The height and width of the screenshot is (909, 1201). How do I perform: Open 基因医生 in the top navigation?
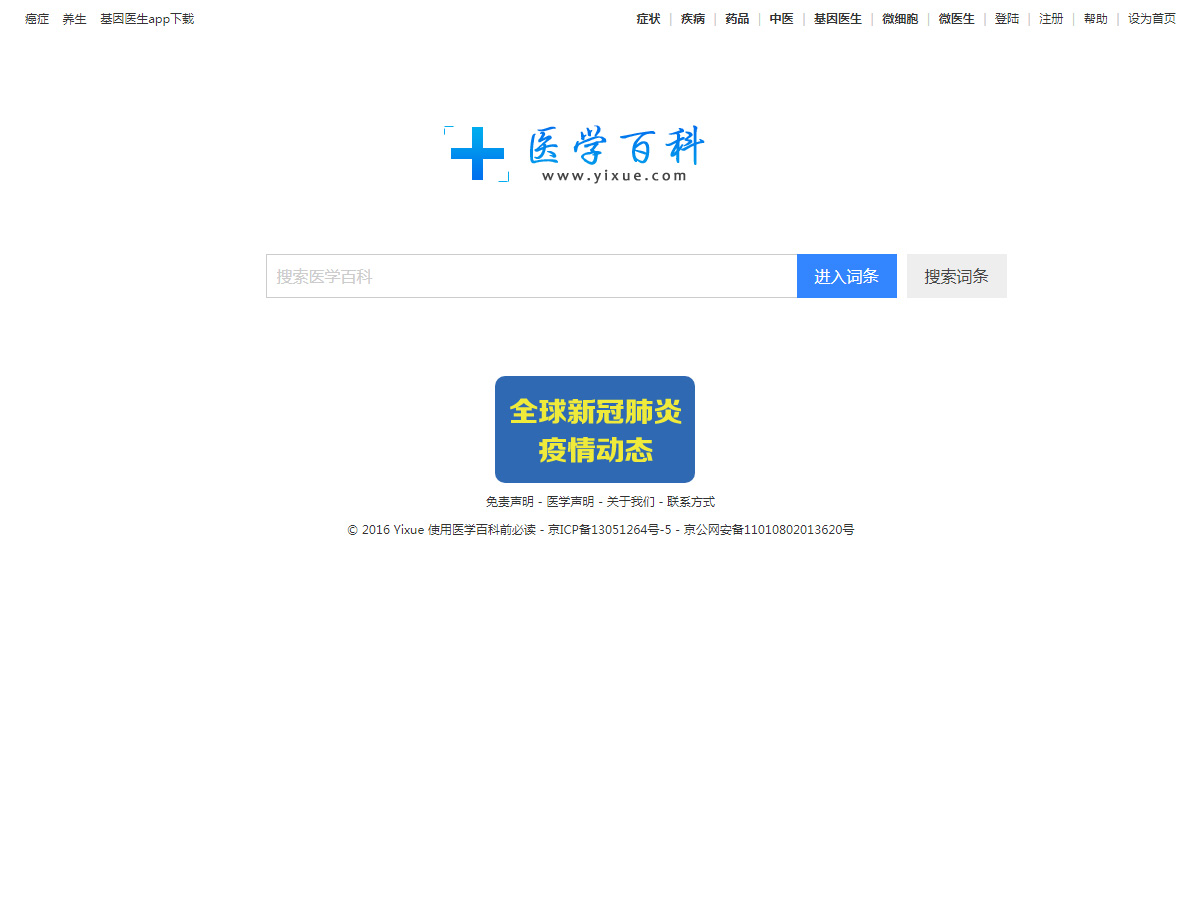pyautogui.click(x=838, y=19)
